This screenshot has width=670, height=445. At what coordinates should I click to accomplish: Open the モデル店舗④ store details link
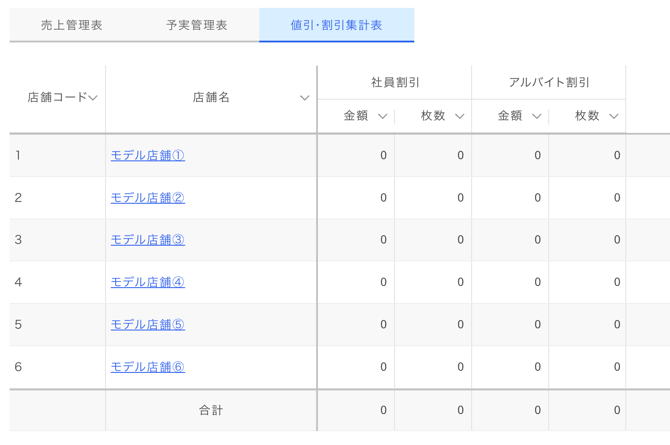pos(147,282)
